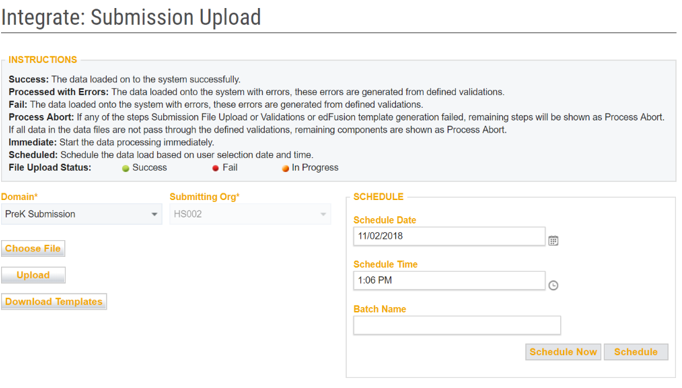Click the Integrate: Submission Upload page heading
Viewport: 682px width, 388px height.
click(131, 17)
